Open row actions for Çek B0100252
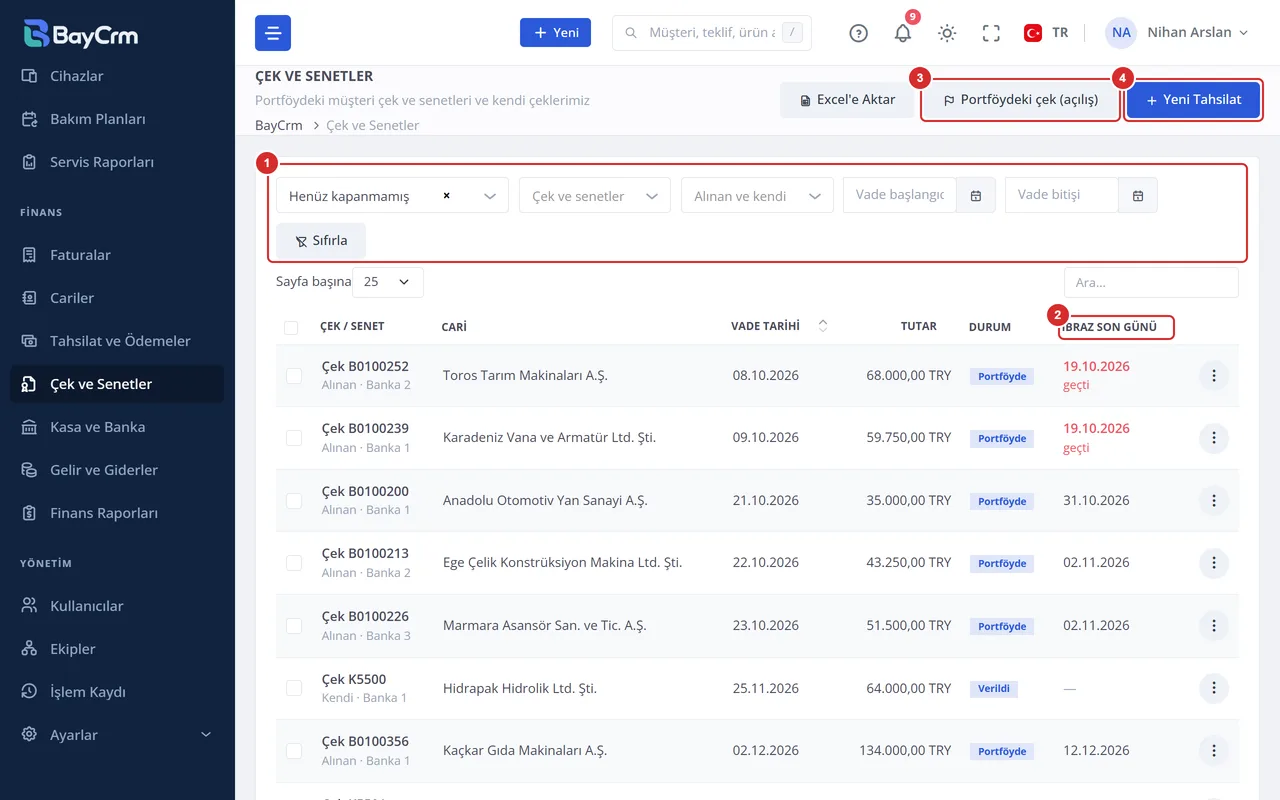1280x800 pixels. point(1213,376)
